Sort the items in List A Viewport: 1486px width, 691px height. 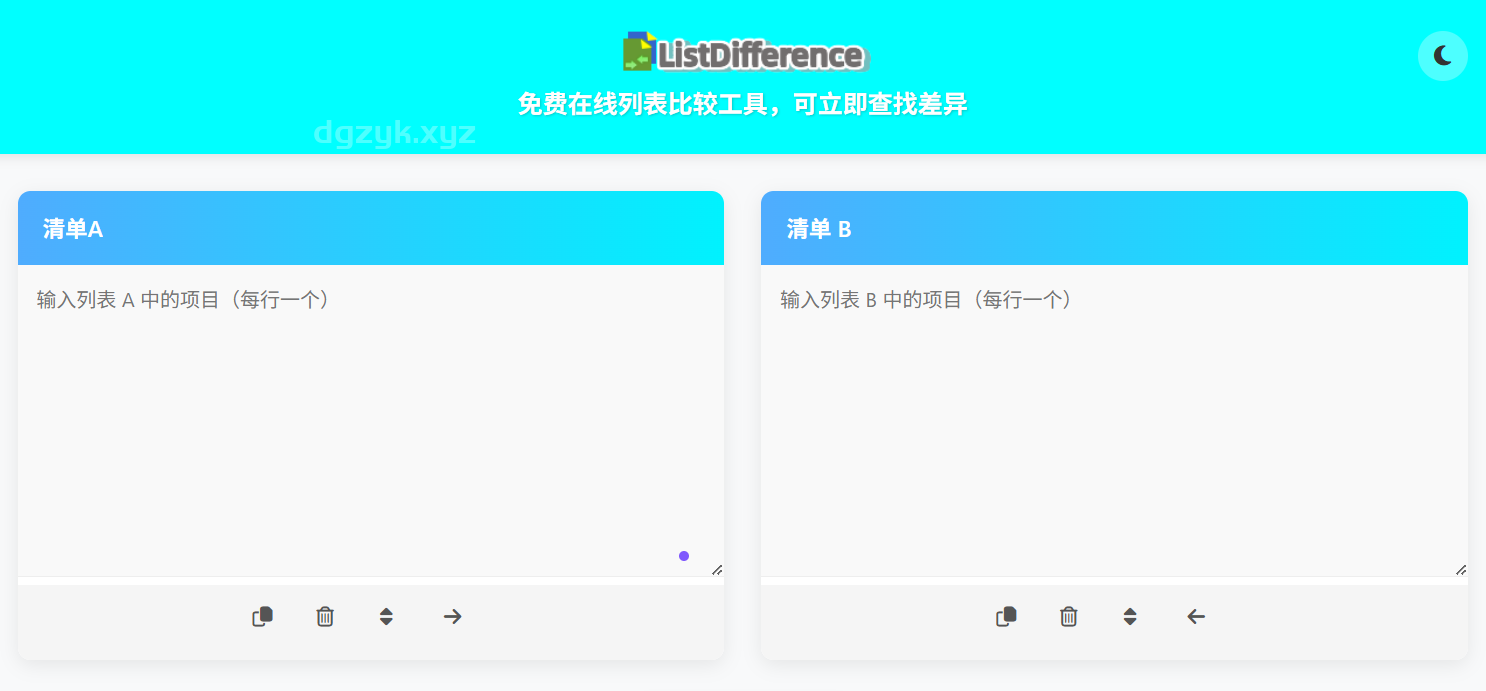(x=386, y=617)
